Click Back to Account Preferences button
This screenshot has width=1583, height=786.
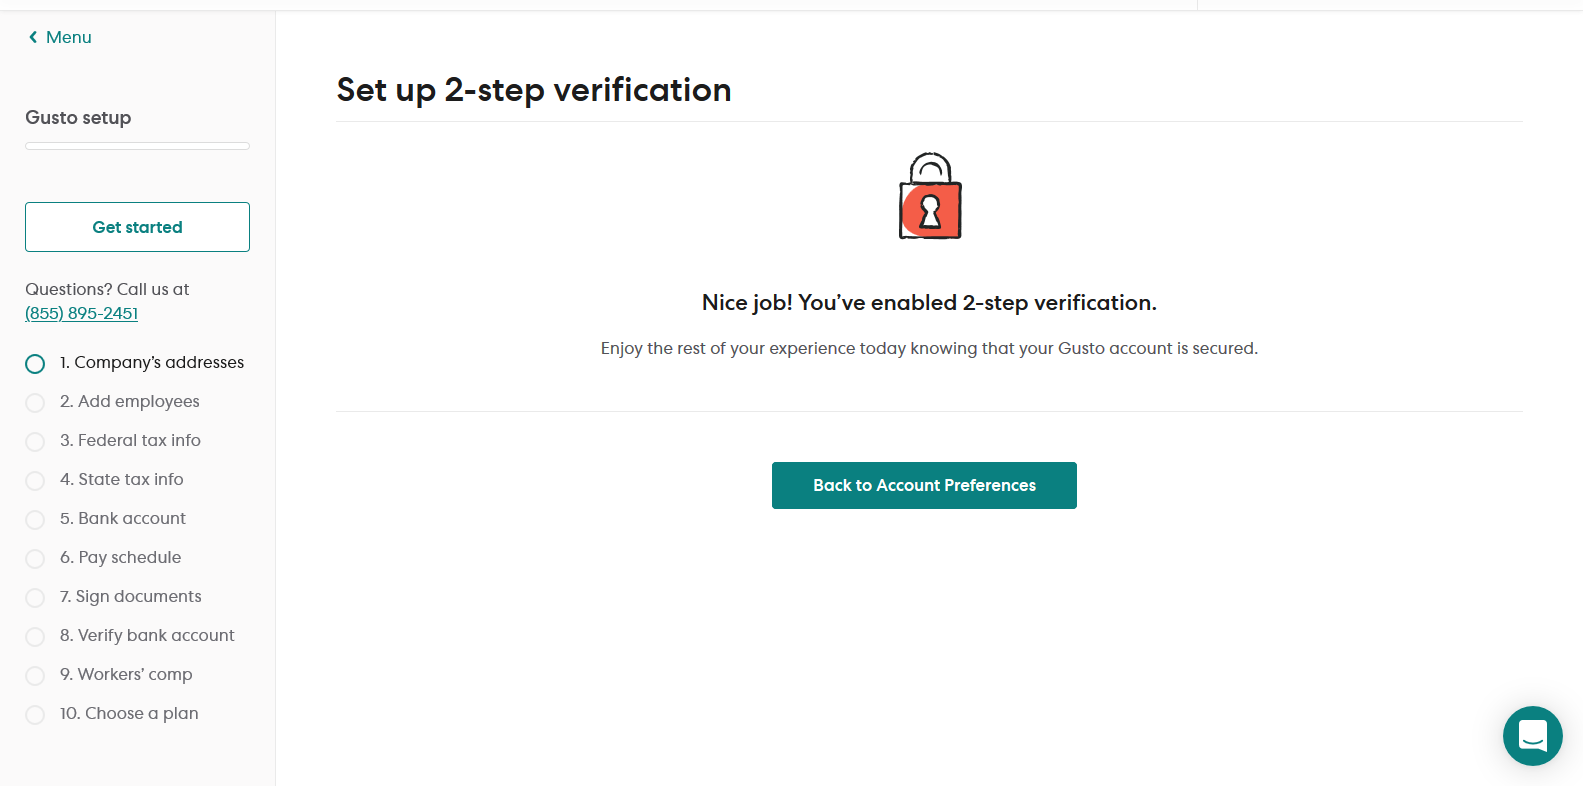(924, 485)
